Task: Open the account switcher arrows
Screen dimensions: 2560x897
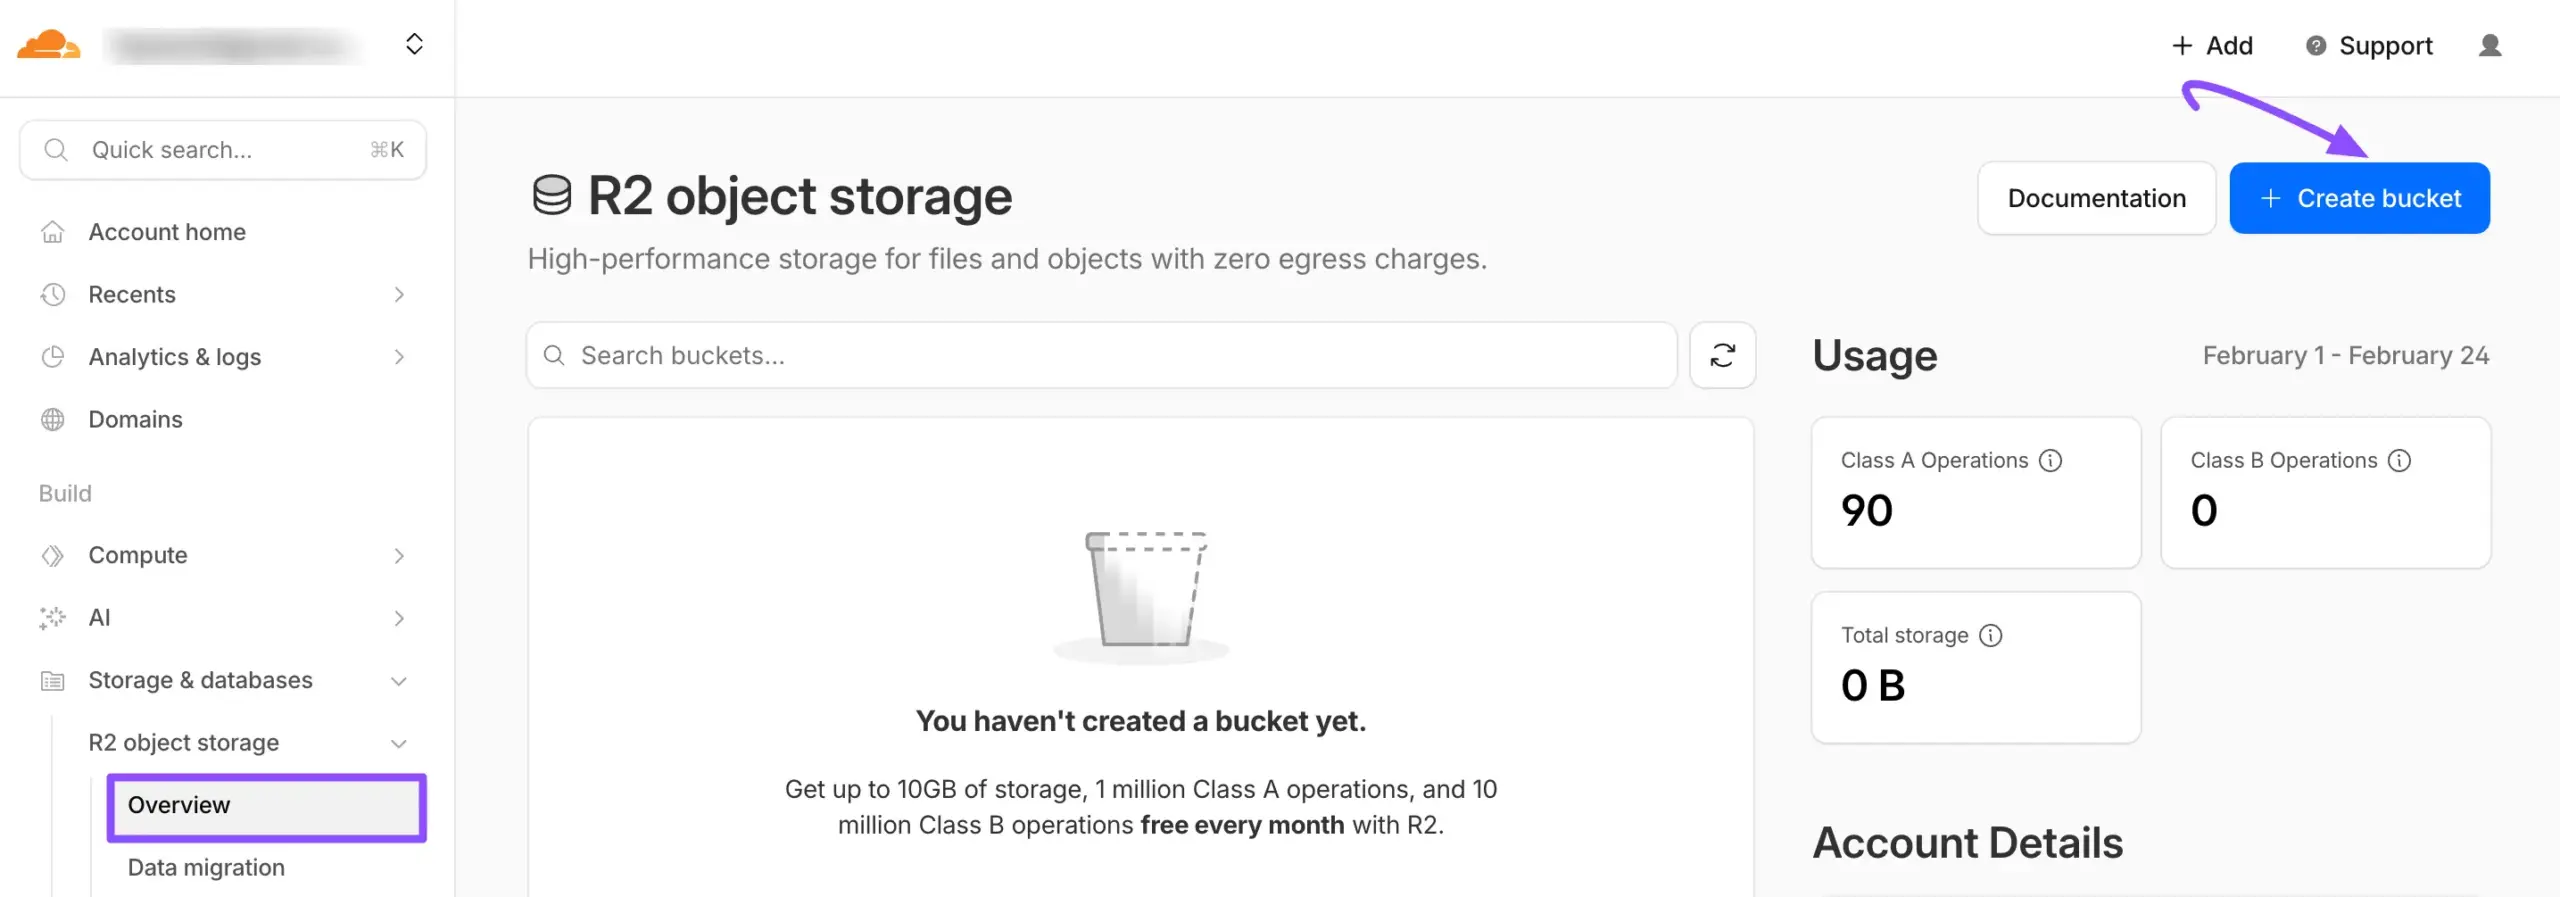Action: pos(414,45)
